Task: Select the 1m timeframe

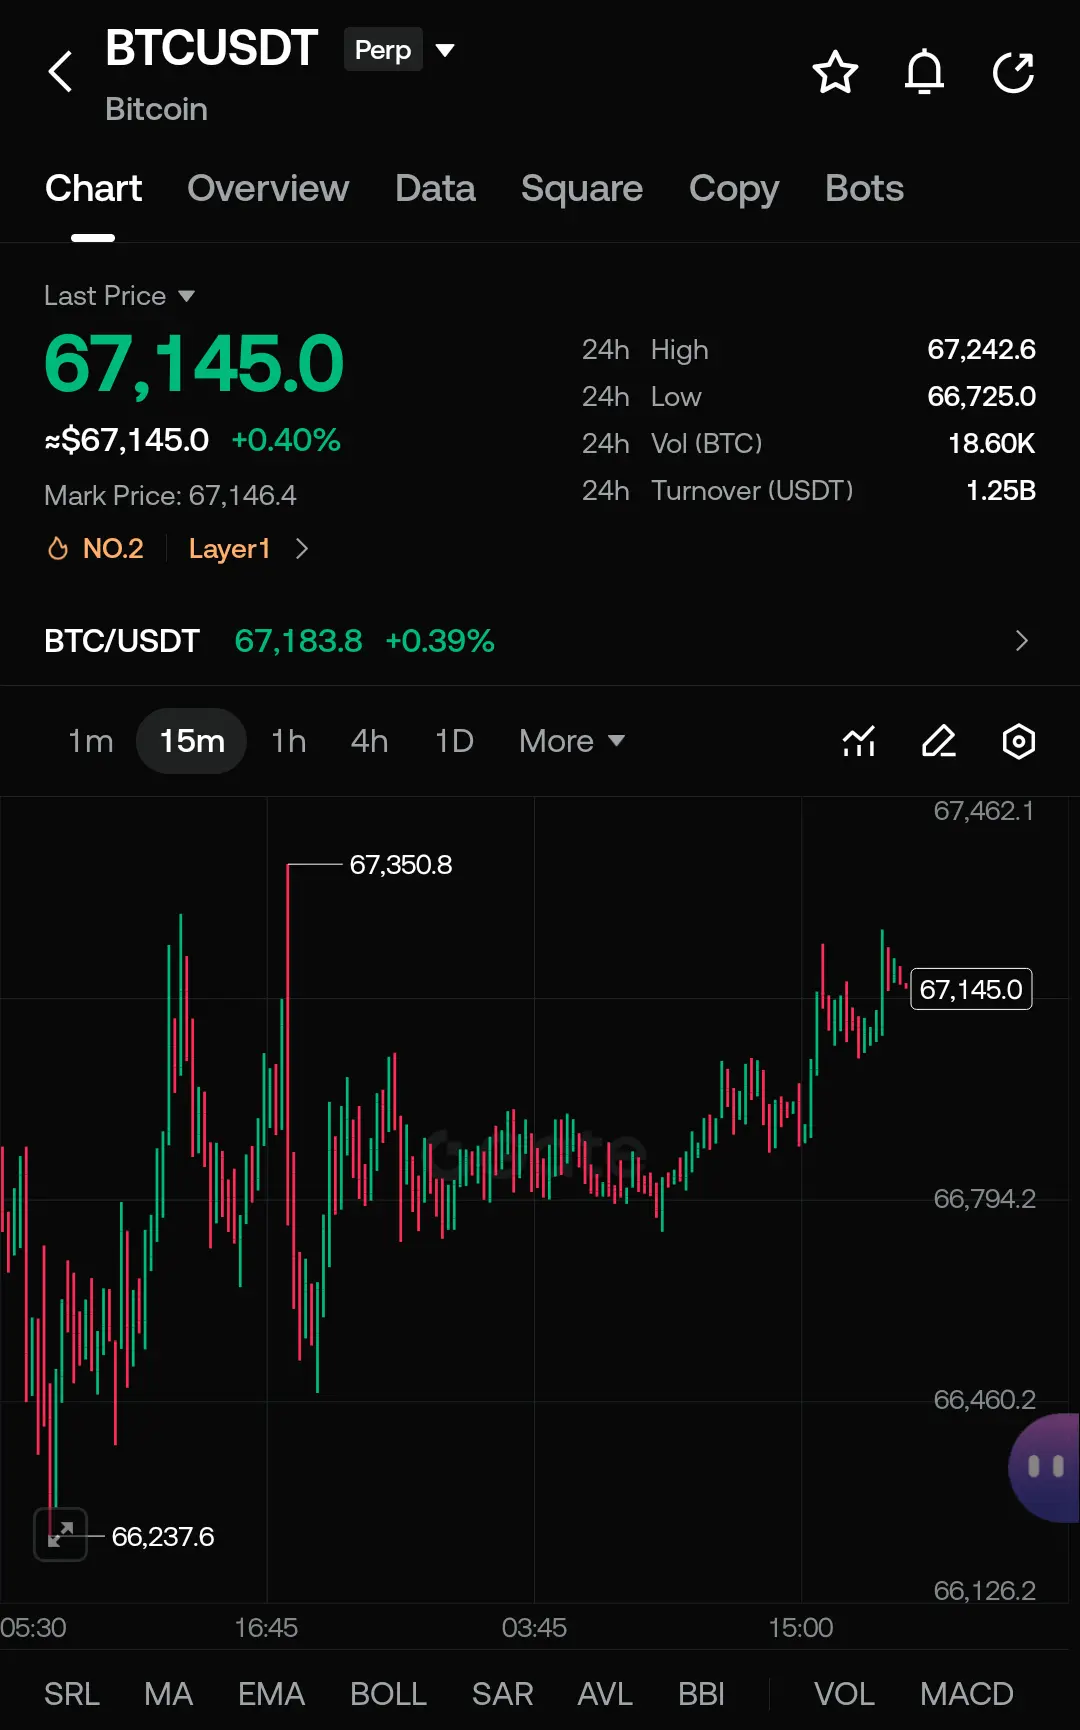Action: tap(90, 741)
